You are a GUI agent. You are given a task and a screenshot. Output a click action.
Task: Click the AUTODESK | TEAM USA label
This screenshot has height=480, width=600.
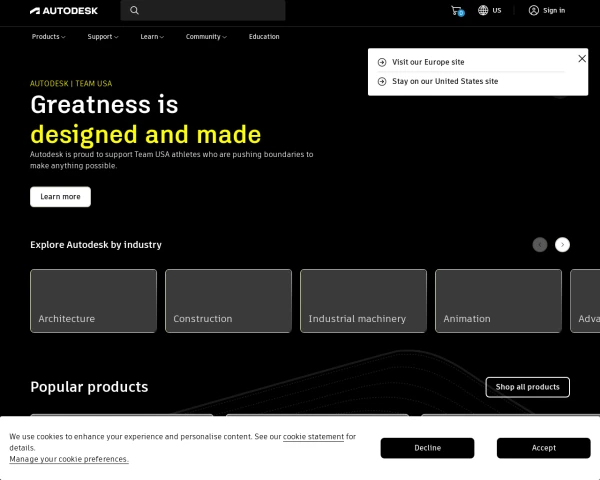pyautogui.click(x=71, y=83)
